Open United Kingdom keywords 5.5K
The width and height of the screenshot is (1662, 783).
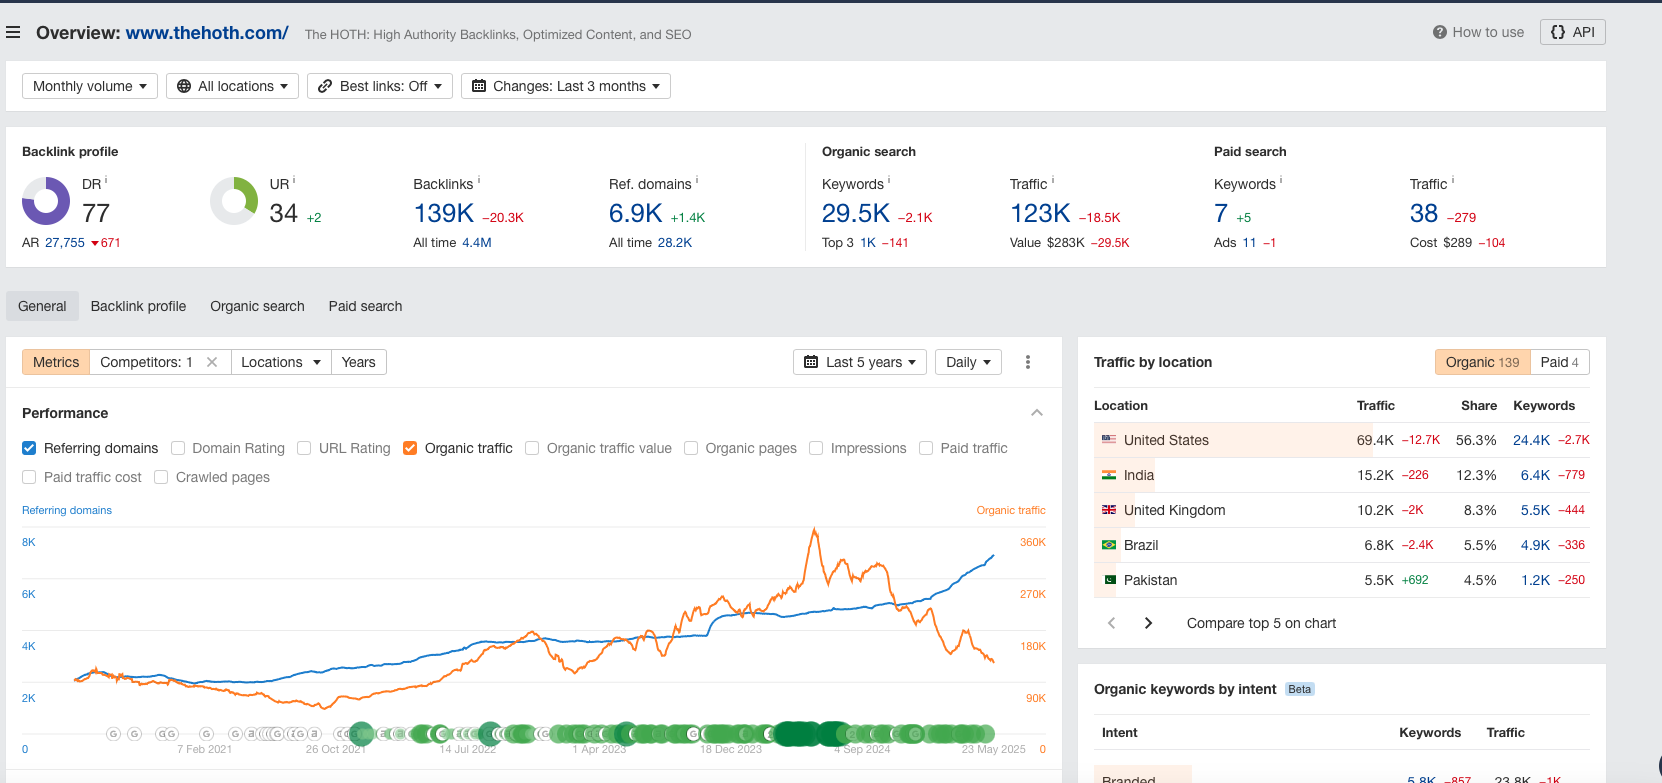tap(1535, 510)
